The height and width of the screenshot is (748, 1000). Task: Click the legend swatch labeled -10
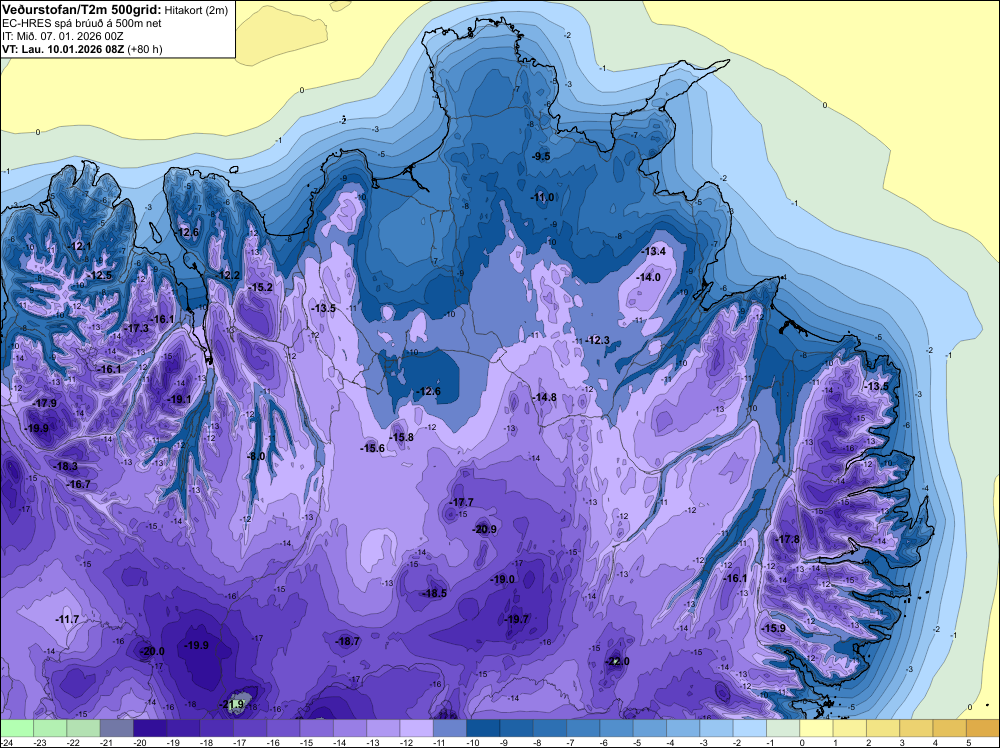tap(483, 728)
